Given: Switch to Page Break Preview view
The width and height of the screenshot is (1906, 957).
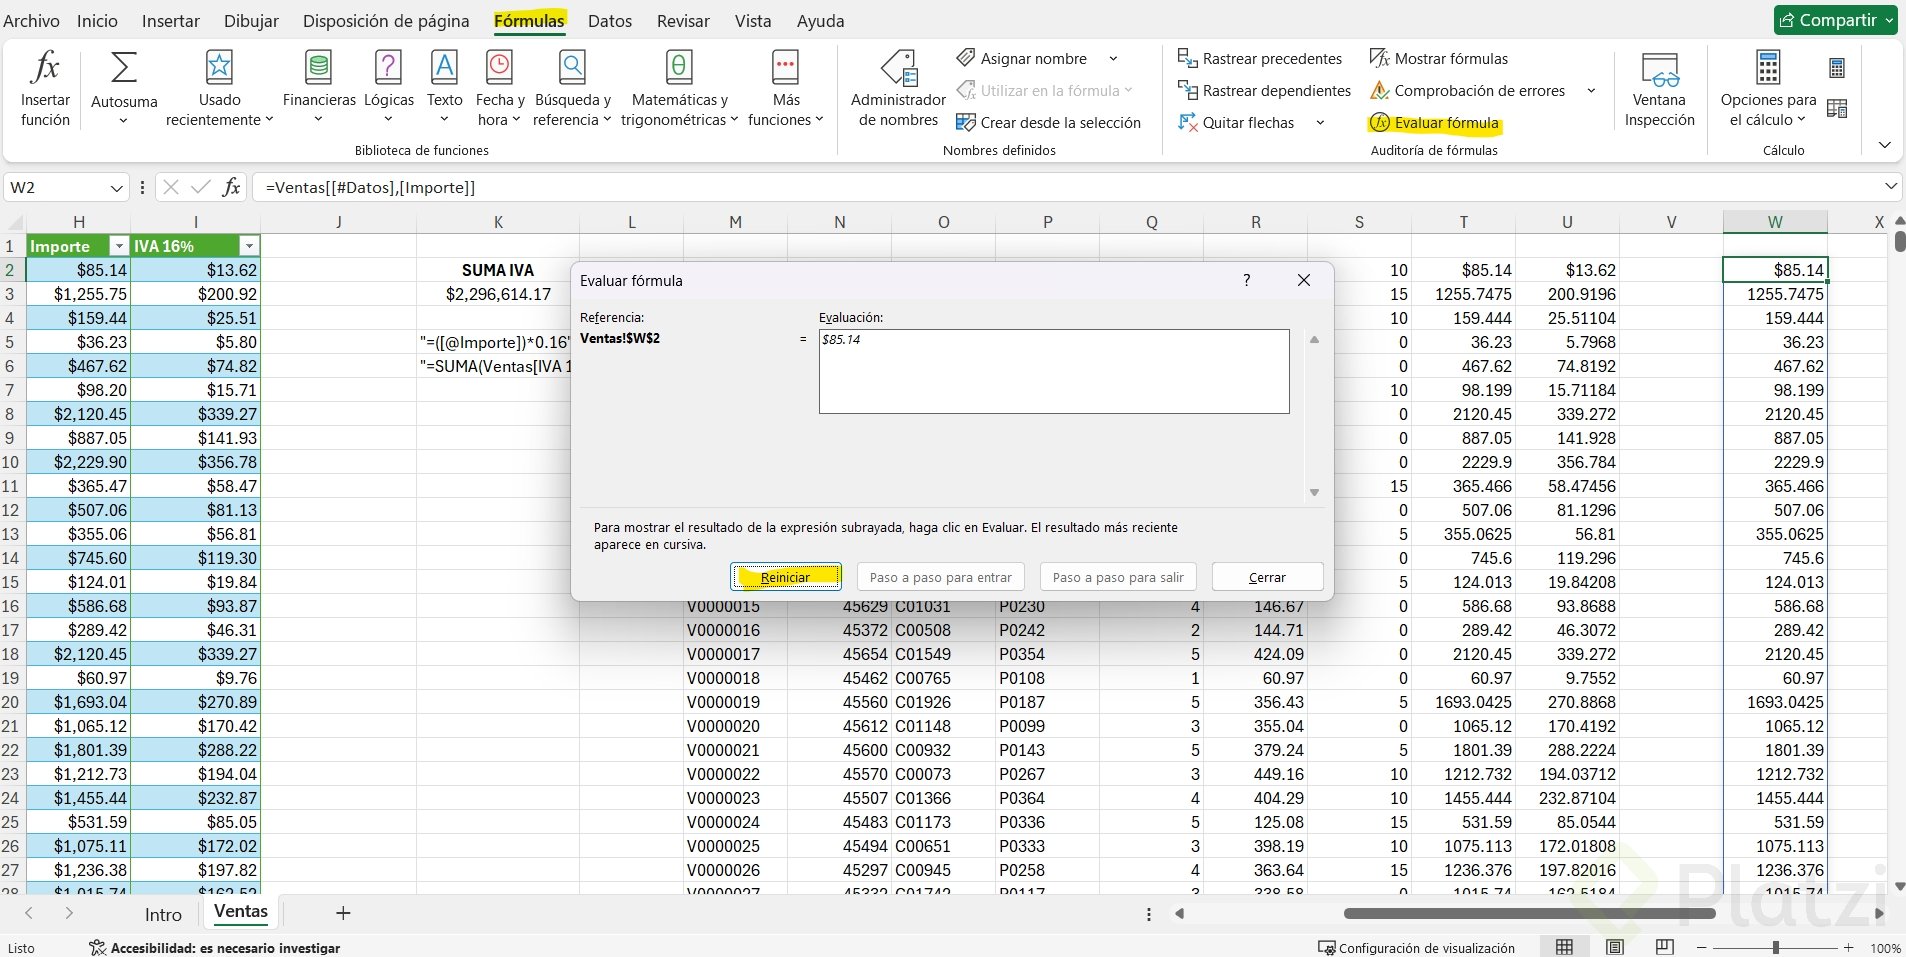Looking at the screenshot, I should tap(1664, 947).
